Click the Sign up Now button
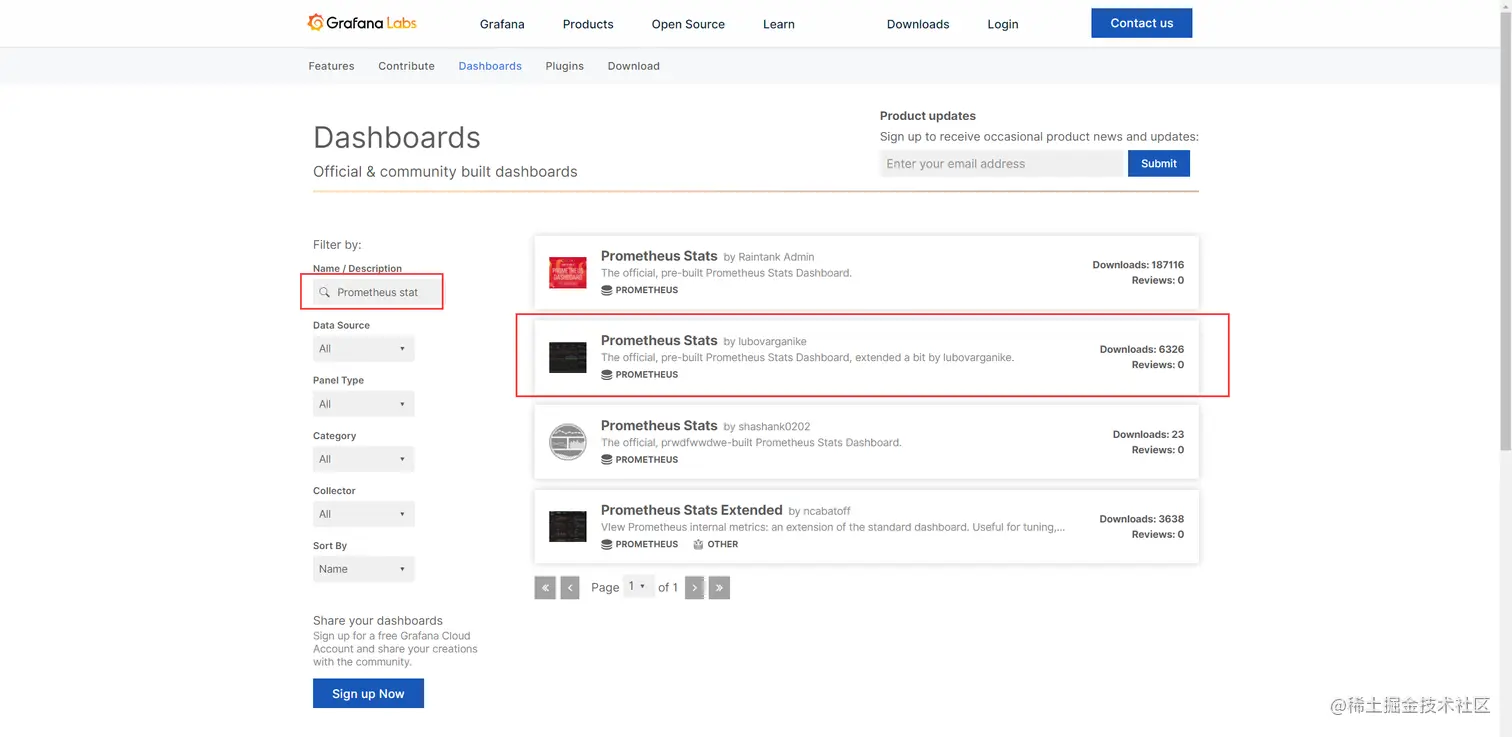Image resolution: width=1512 pixels, height=737 pixels. (368, 693)
